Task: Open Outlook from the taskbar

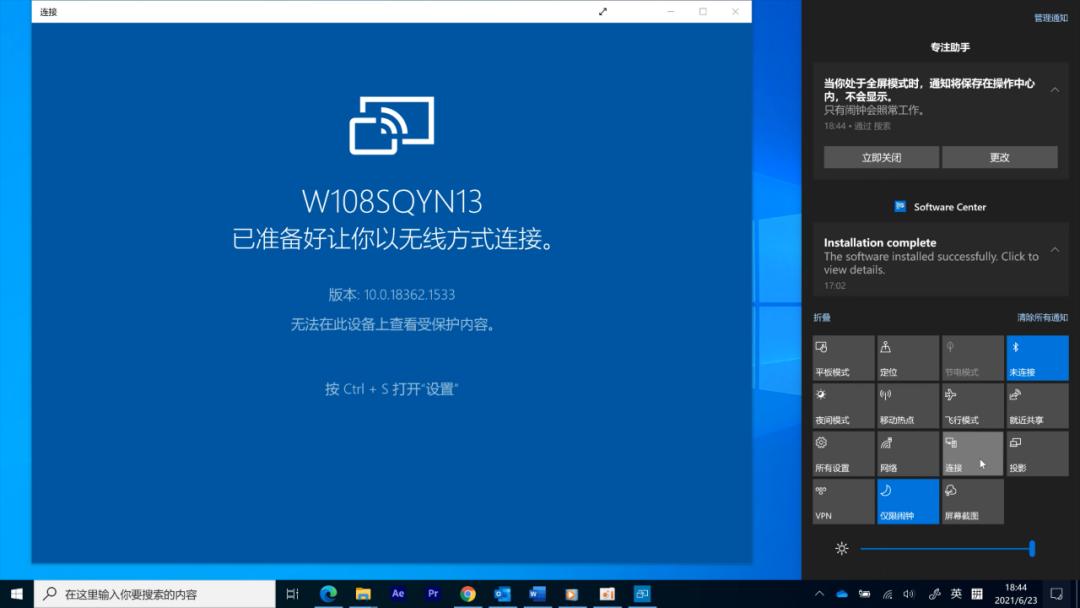Action: [x=503, y=594]
